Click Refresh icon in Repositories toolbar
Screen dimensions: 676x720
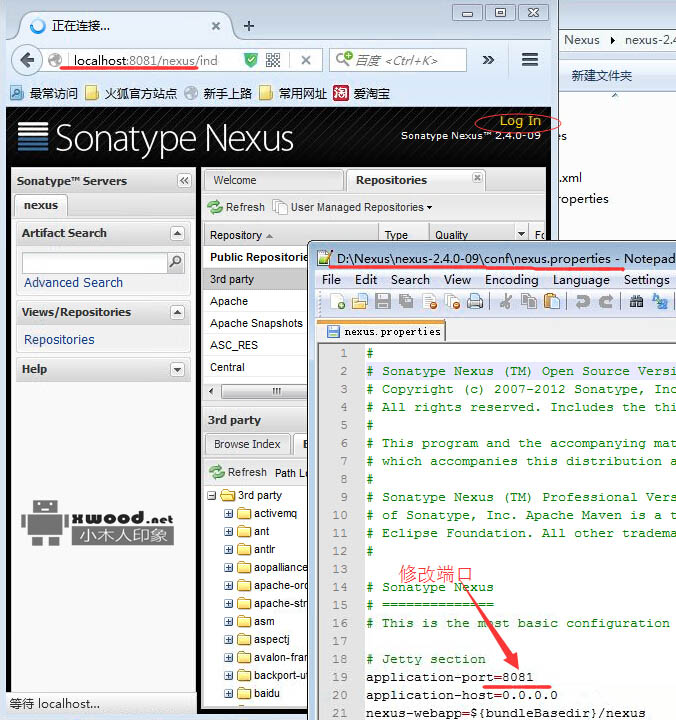(215, 207)
